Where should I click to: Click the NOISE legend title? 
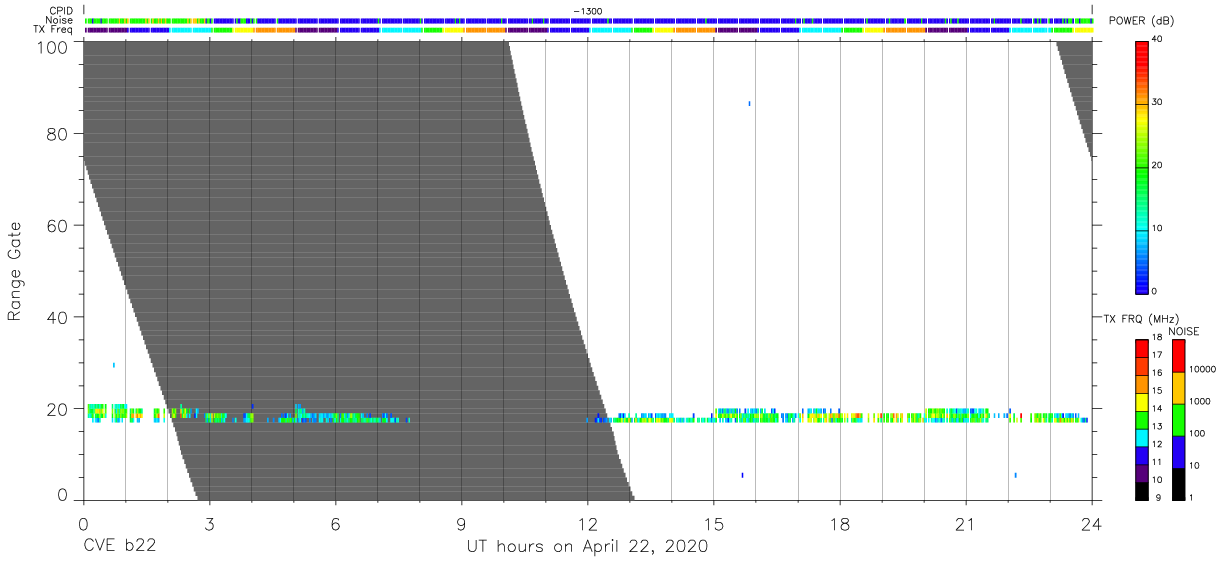click(1184, 331)
